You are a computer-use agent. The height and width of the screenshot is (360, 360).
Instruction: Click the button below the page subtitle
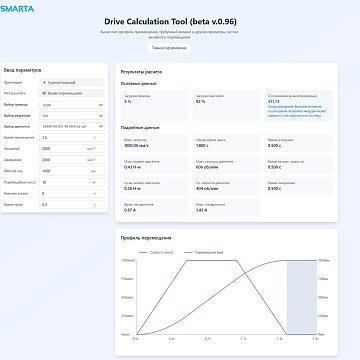tap(169, 48)
